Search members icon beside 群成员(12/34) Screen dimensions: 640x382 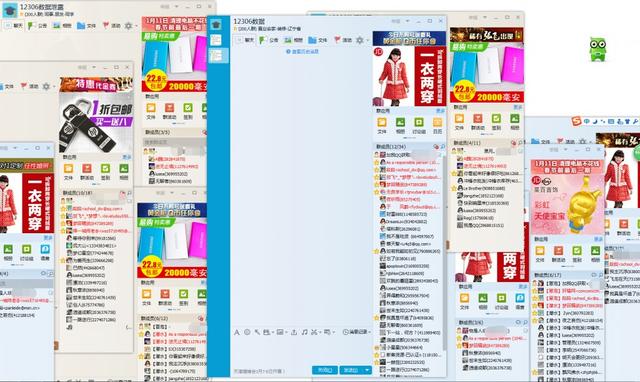click(442, 146)
